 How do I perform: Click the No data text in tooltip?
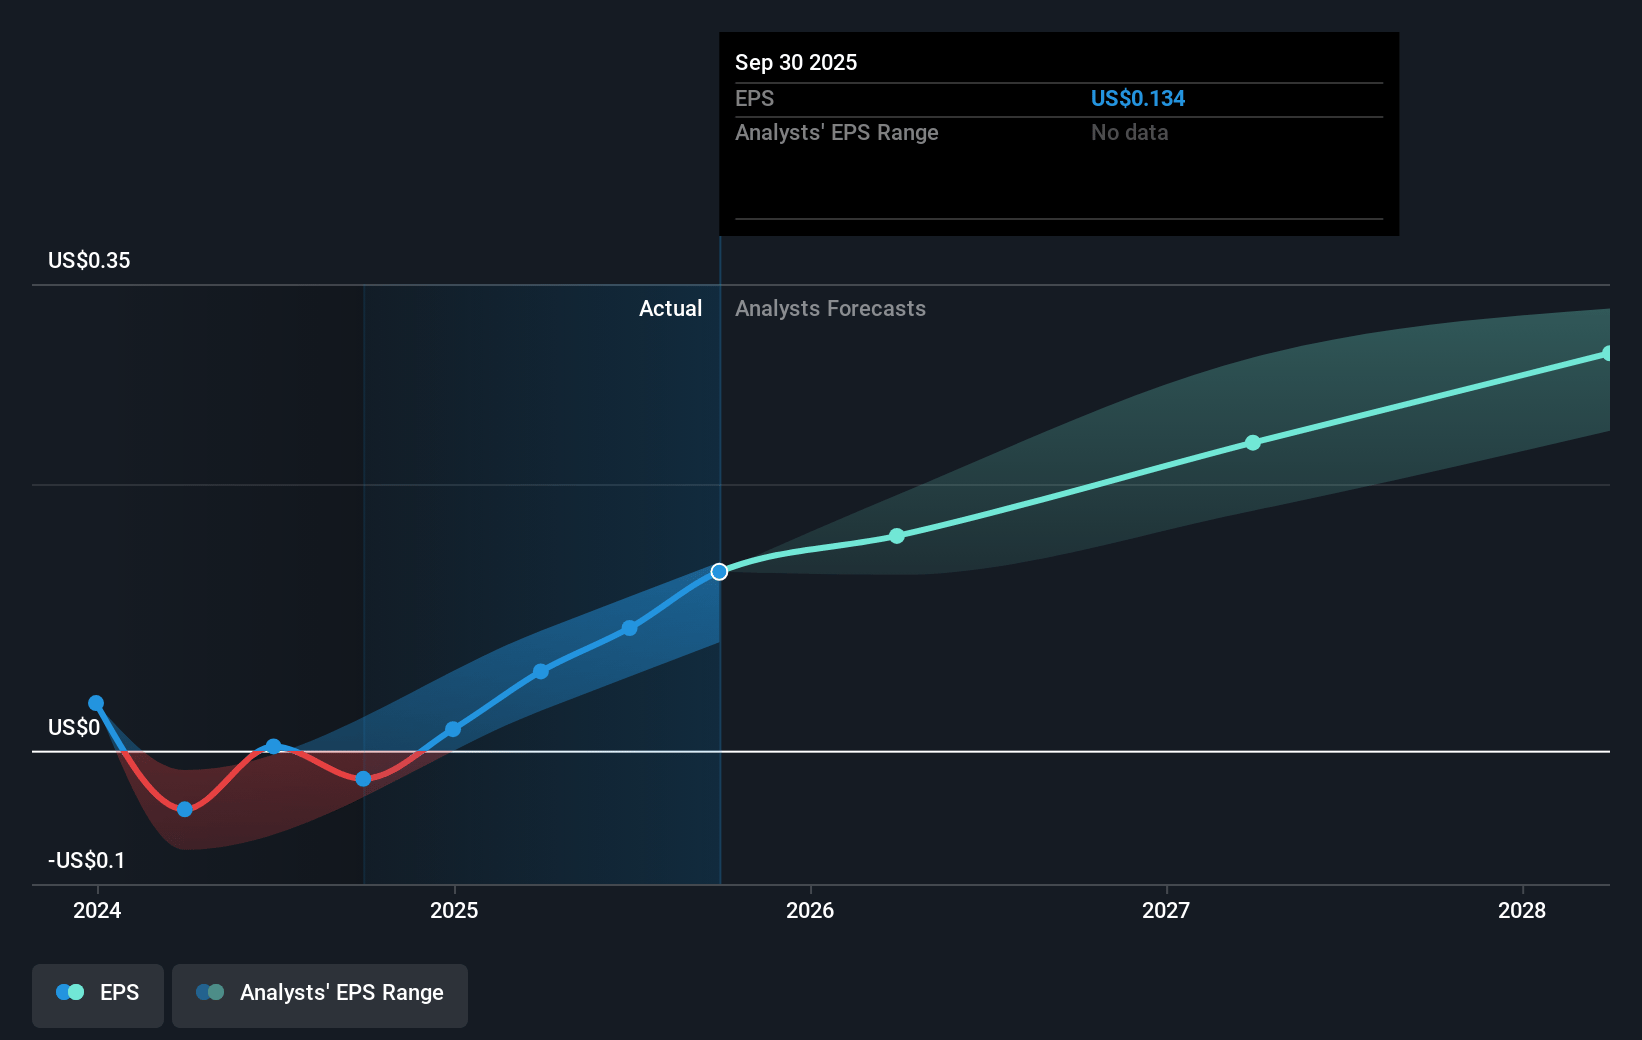point(1129,133)
